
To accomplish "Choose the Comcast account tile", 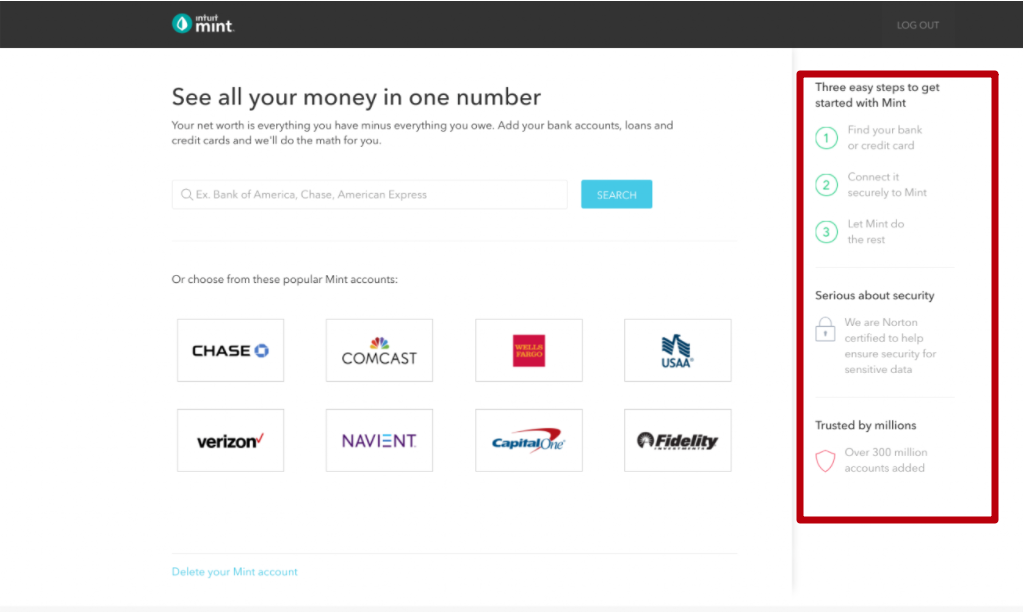I will pos(379,350).
